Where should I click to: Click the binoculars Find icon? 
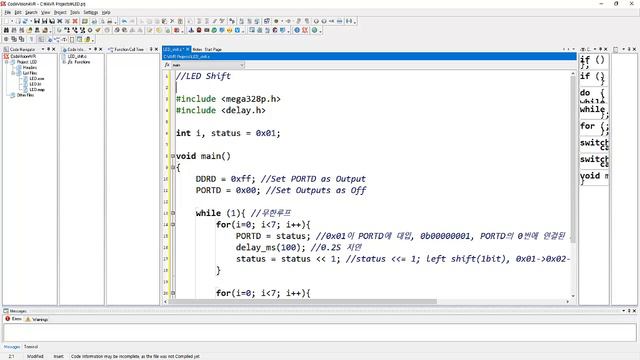click(7, 30)
